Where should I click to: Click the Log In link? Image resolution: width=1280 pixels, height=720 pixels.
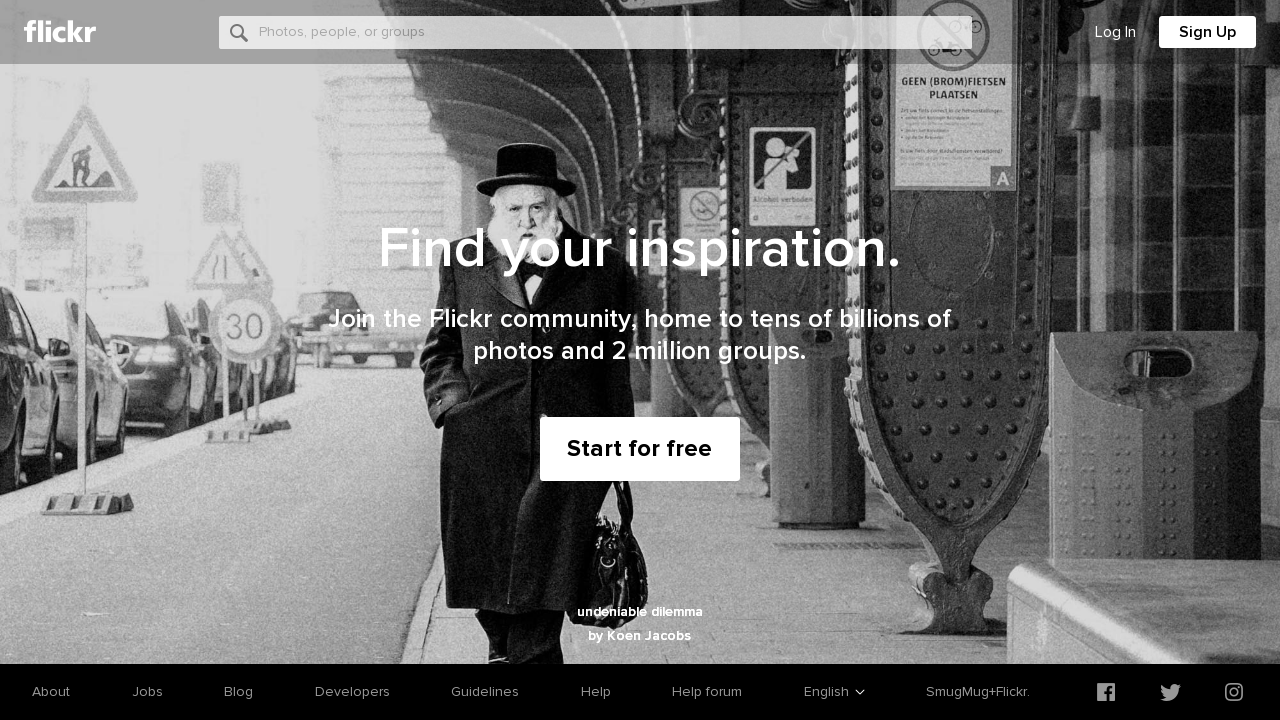(x=1115, y=32)
